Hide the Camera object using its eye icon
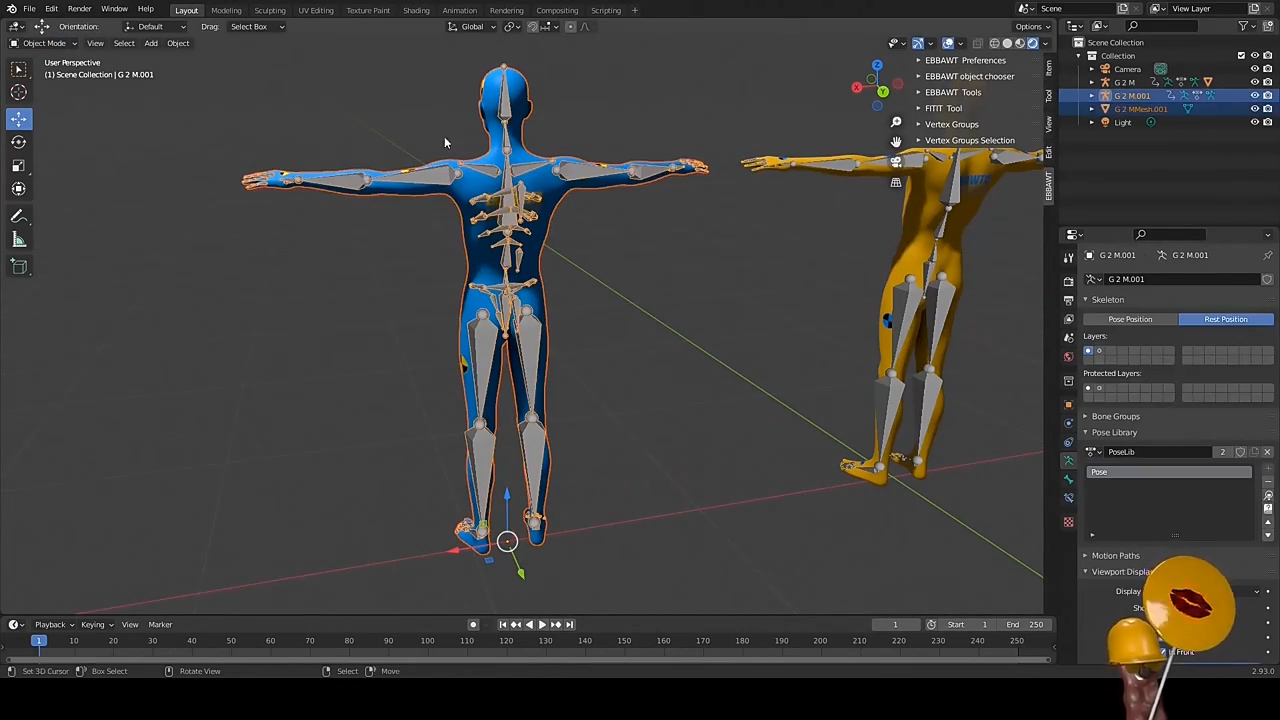 [x=1254, y=69]
